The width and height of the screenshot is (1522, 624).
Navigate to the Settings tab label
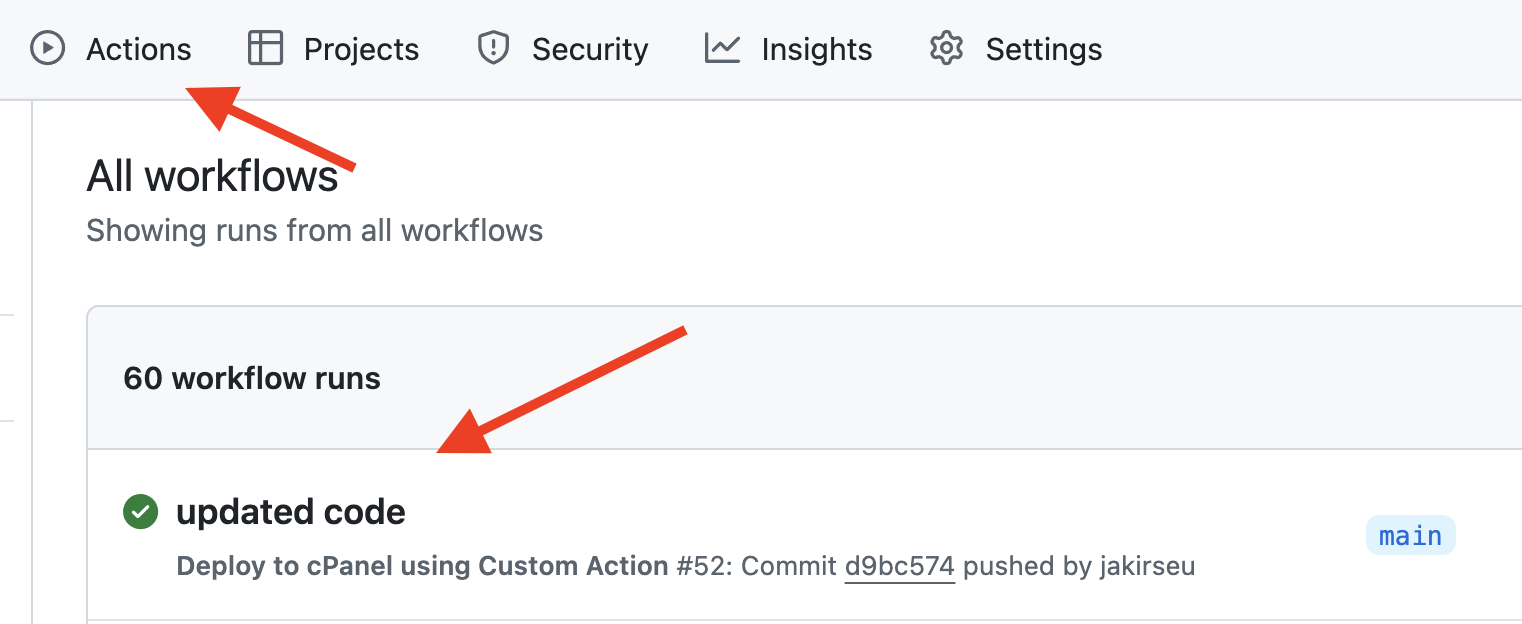point(1043,49)
